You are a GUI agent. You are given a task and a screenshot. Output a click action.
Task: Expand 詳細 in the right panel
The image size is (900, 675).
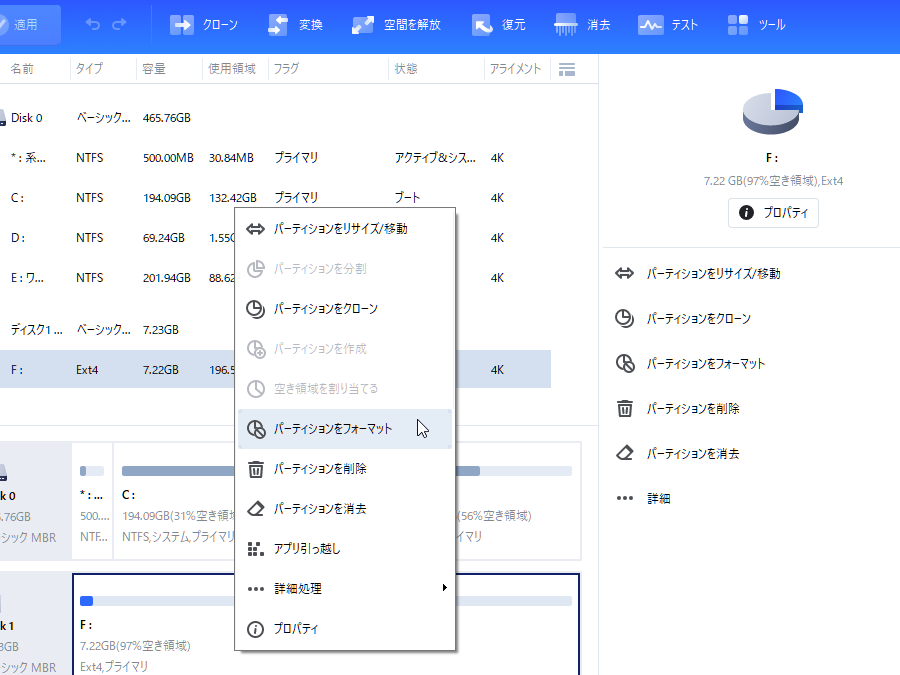pos(658,498)
